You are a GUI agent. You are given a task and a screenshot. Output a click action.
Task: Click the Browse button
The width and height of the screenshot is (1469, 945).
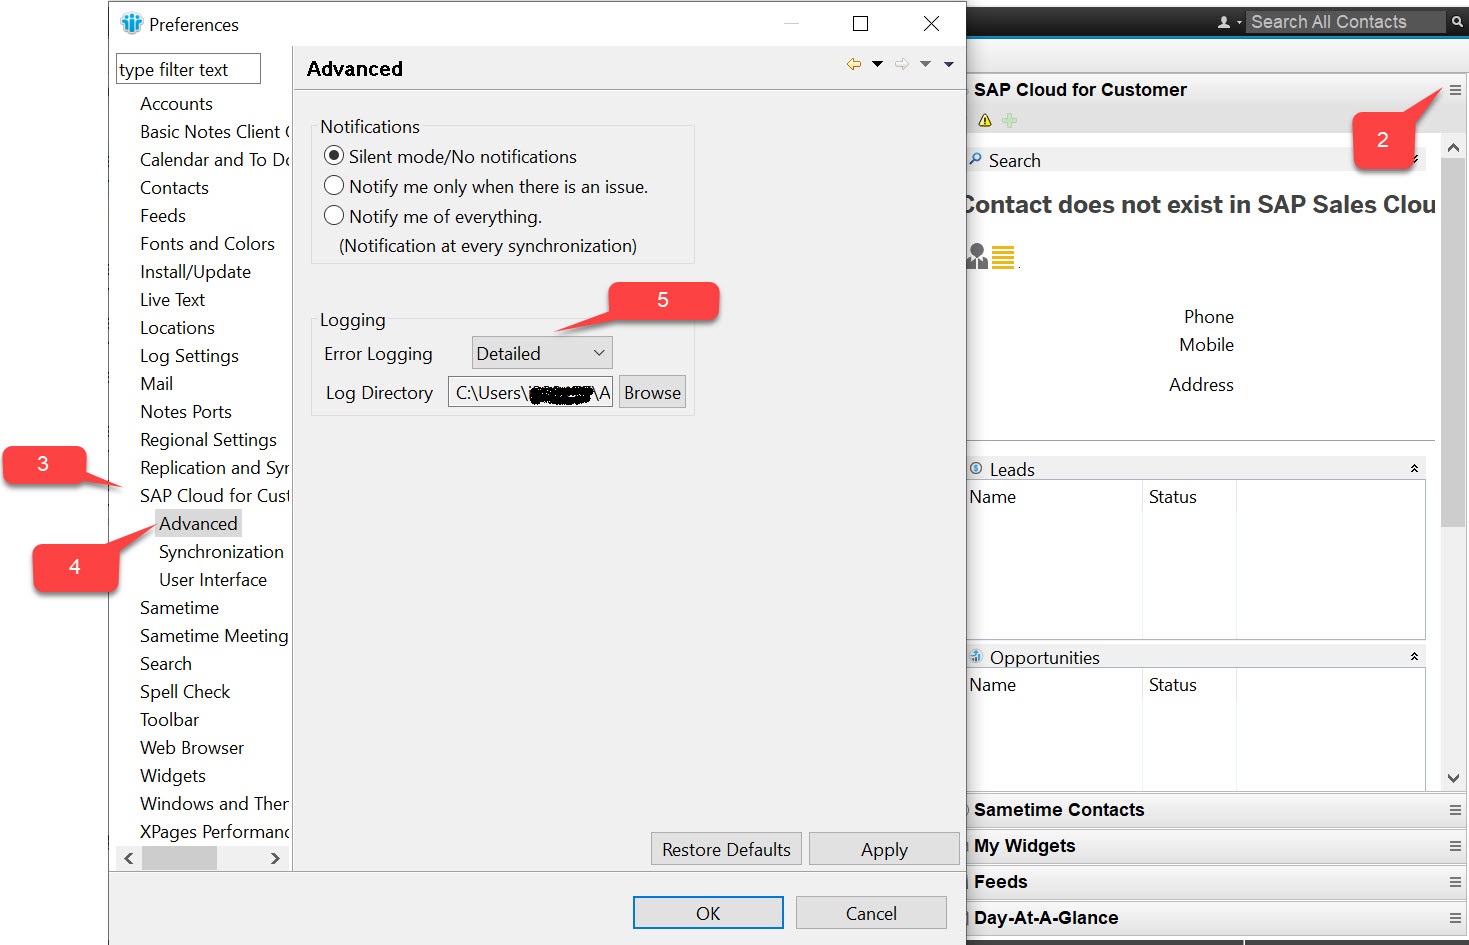(x=652, y=393)
